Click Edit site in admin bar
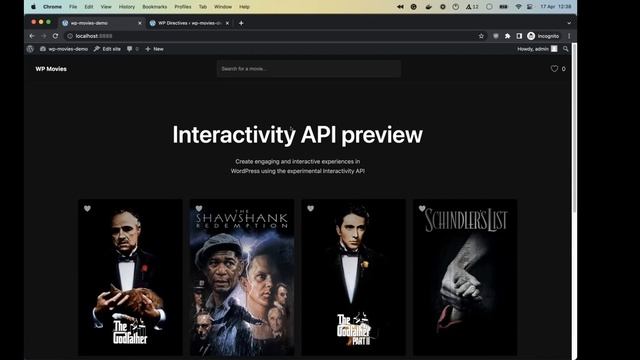The height and width of the screenshot is (360, 640). coord(107,49)
